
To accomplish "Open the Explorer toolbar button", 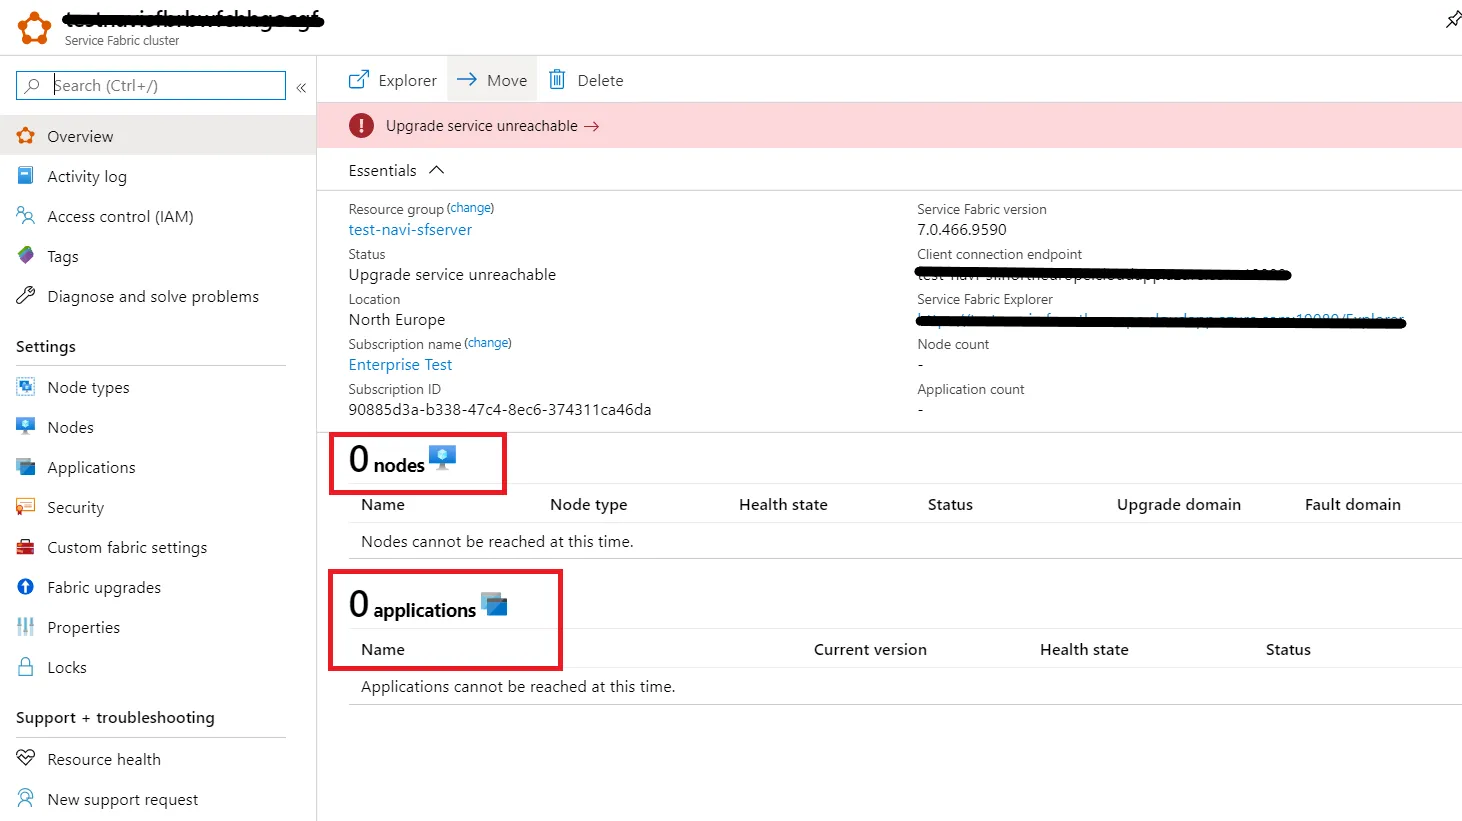I will pos(392,80).
